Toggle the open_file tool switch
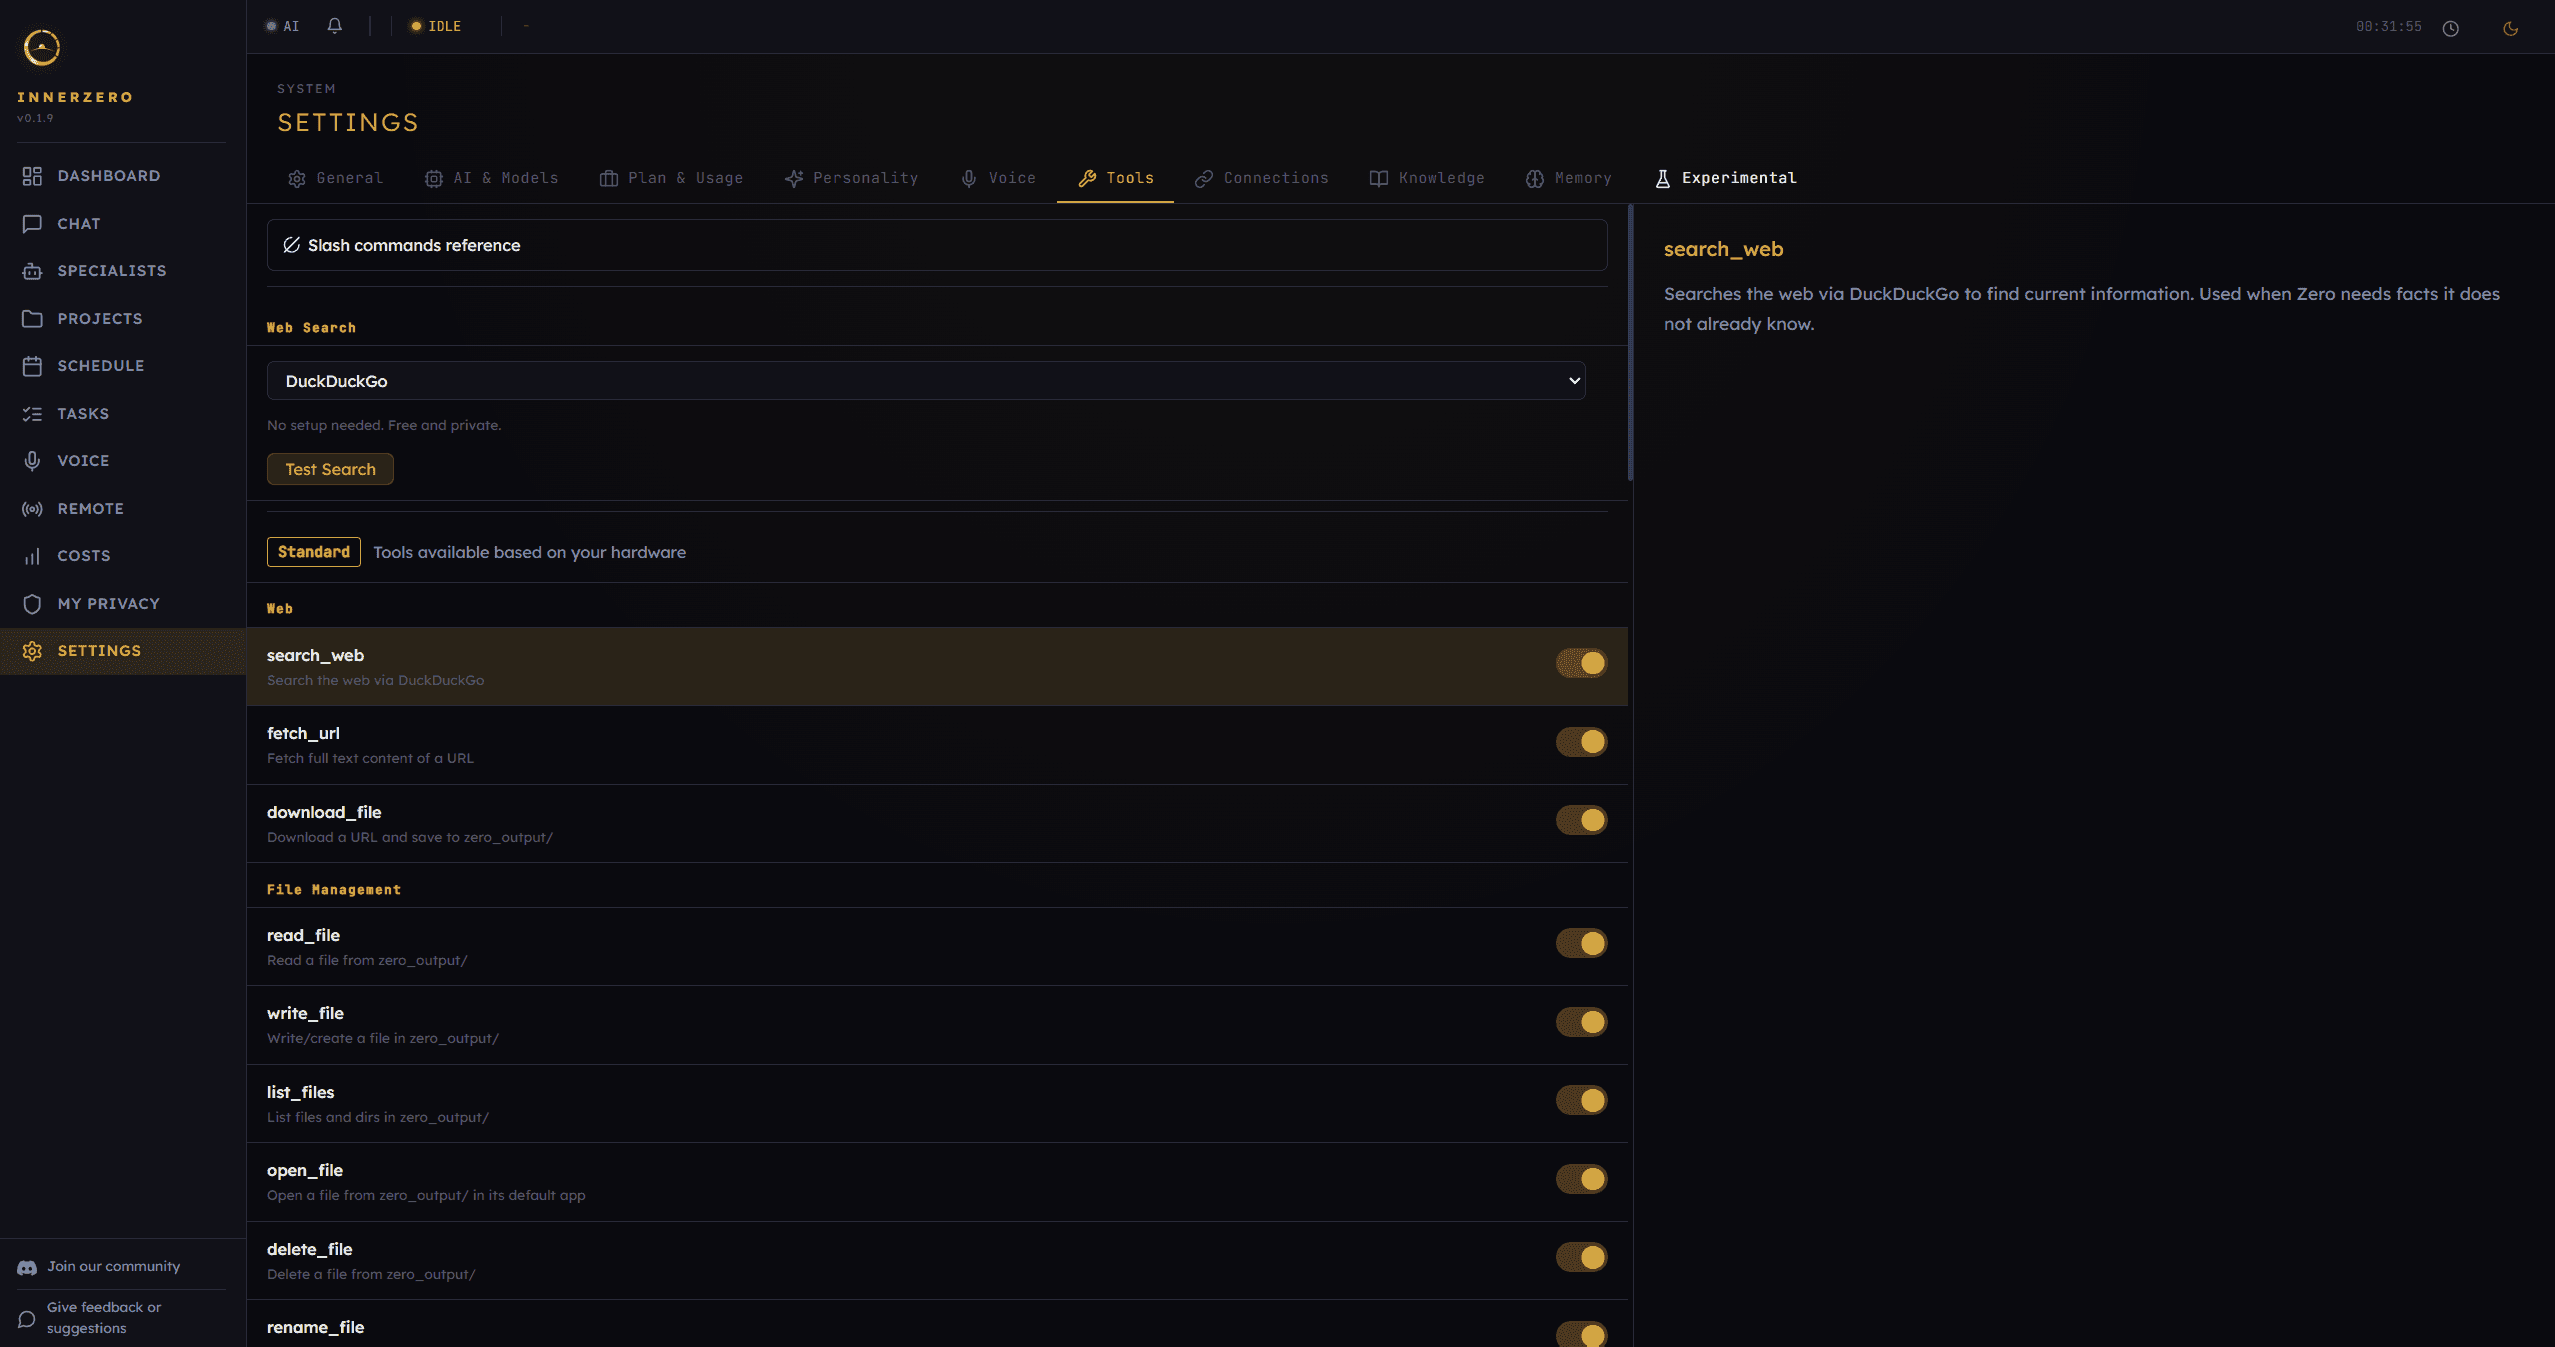 click(x=1581, y=1179)
